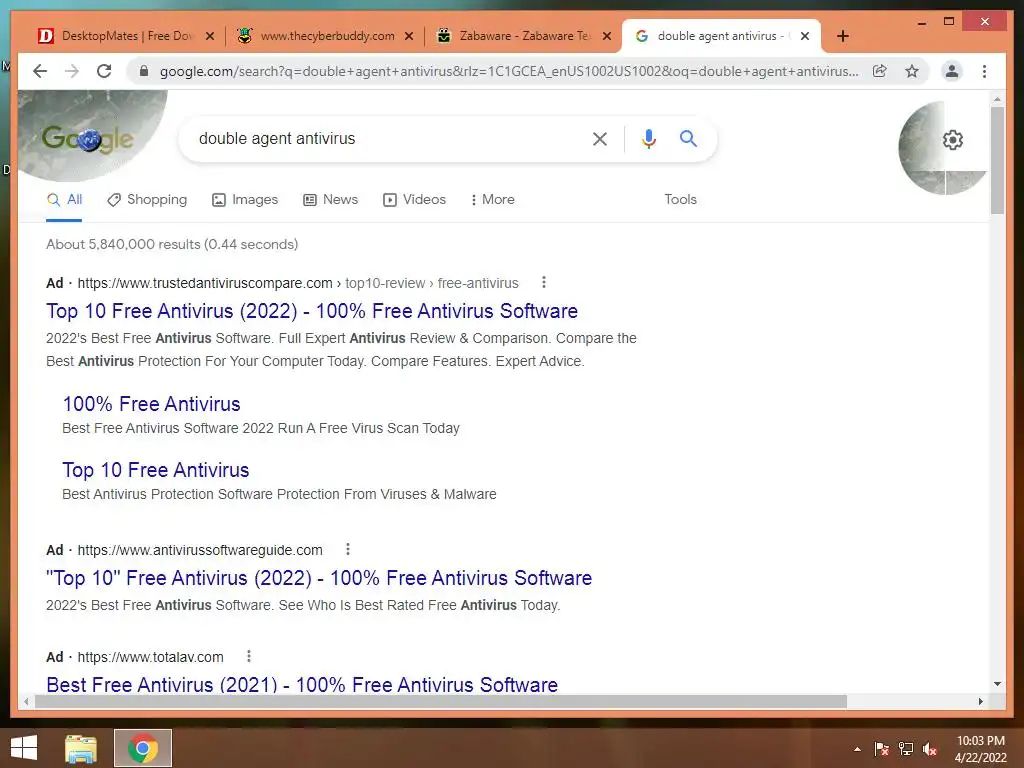This screenshot has width=1024, height=768.
Task: Open the Best Free Antivirus (2021) link
Action: click(302, 684)
